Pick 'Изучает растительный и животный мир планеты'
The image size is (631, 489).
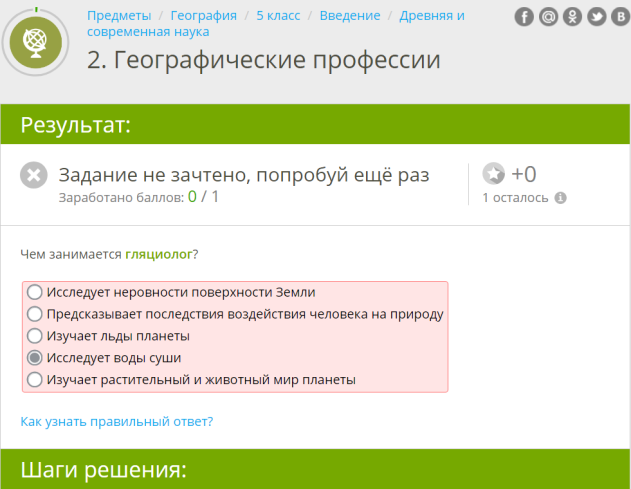pyautogui.click(x=35, y=380)
